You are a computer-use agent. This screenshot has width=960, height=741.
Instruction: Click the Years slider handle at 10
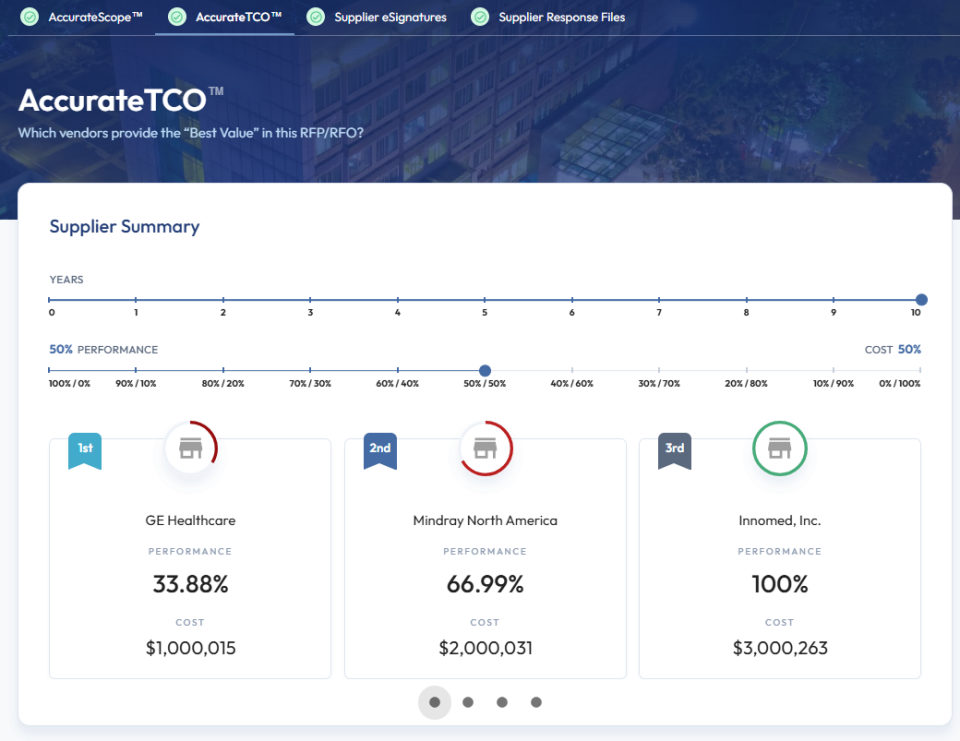[920, 299]
